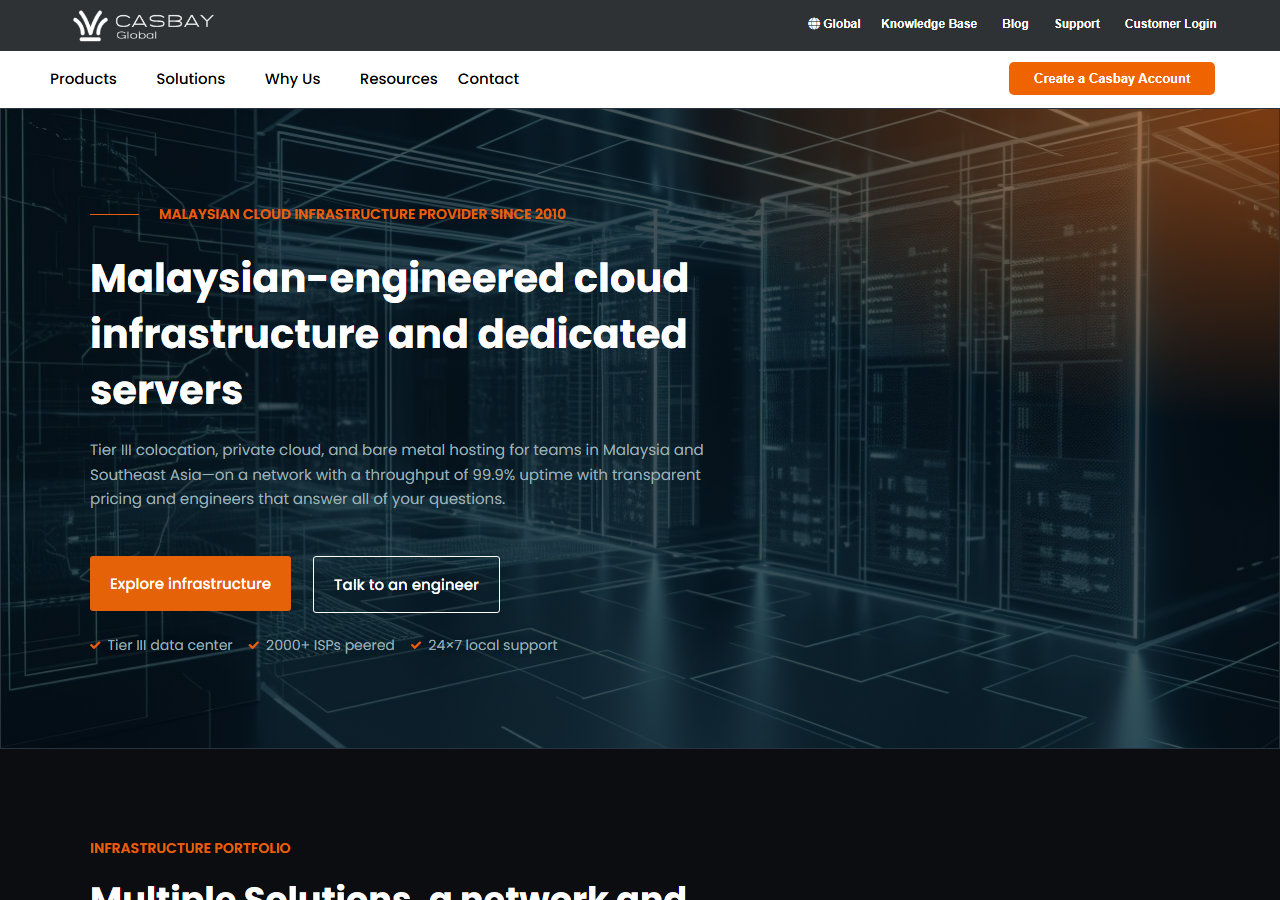Click the text "2000+ ISPs peered"
1280x900 pixels.
click(330, 646)
